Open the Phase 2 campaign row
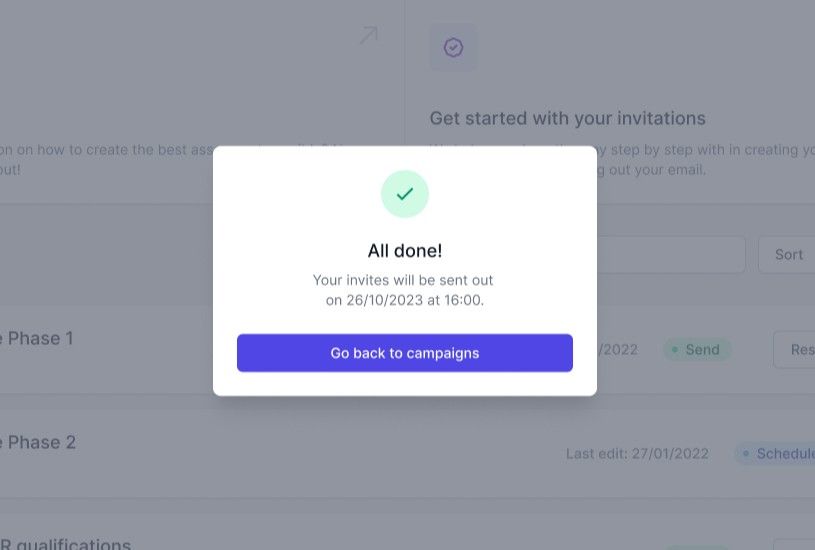Viewport: 815px width, 550px height. (40, 443)
